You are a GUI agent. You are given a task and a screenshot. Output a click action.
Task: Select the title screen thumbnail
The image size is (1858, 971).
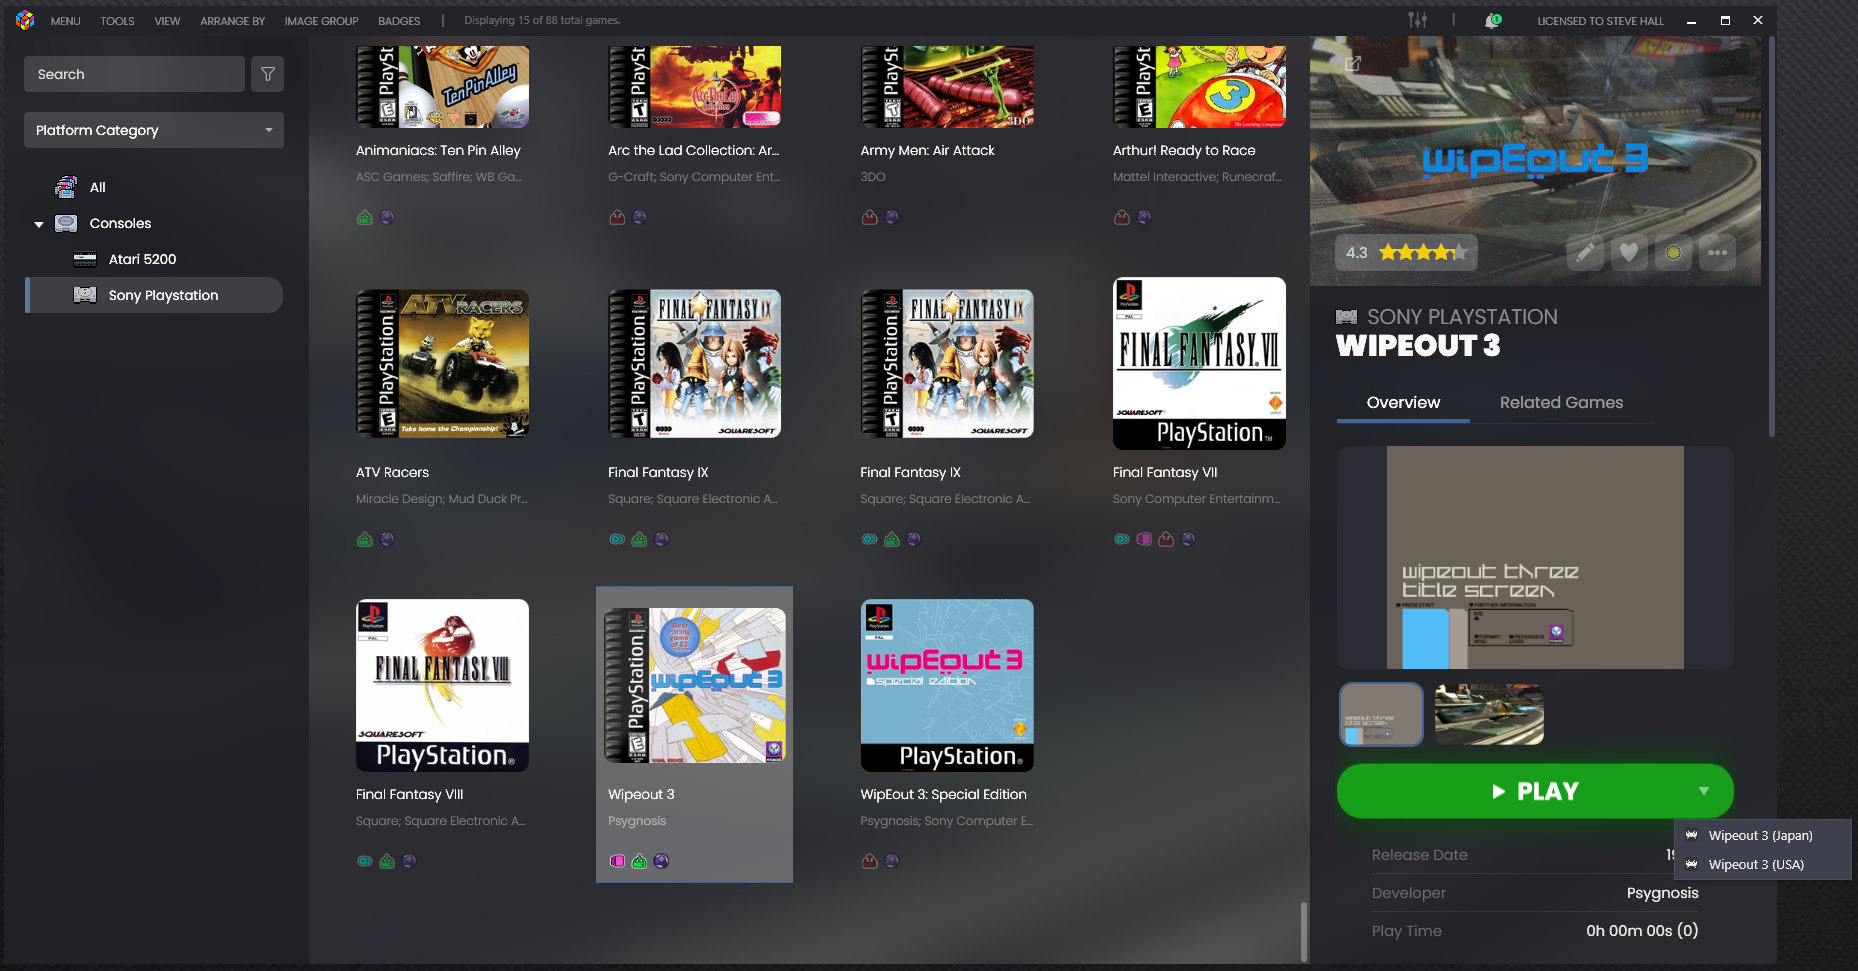pyautogui.click(x=1381, y=714)
